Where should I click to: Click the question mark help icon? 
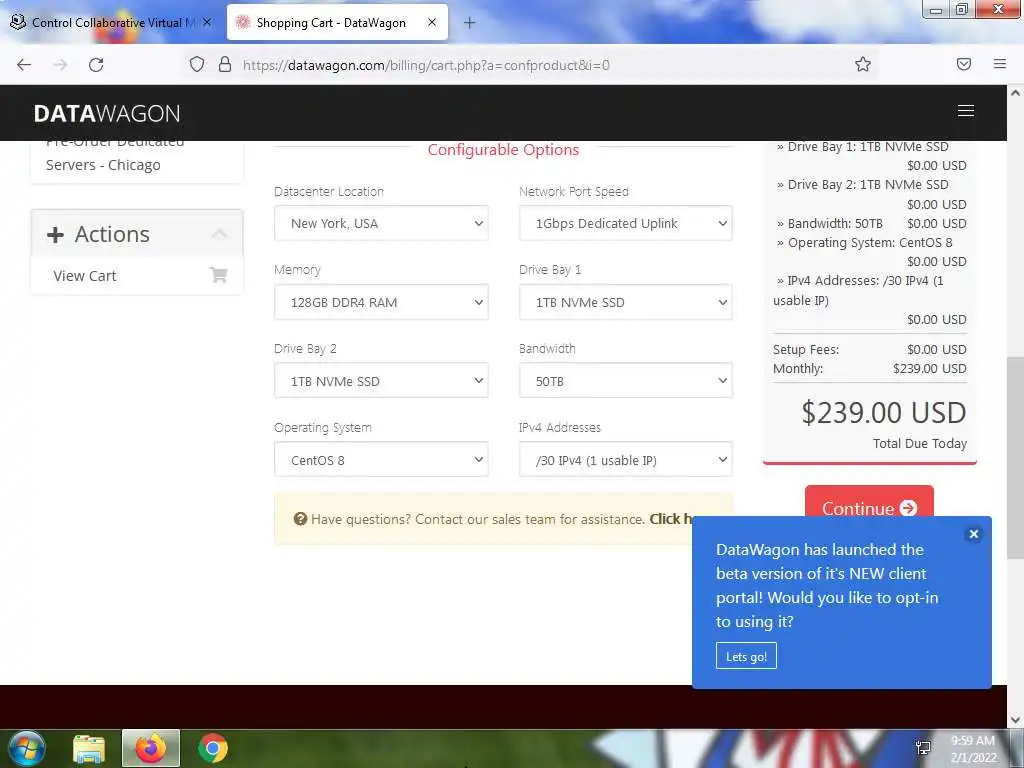(300, 519)
